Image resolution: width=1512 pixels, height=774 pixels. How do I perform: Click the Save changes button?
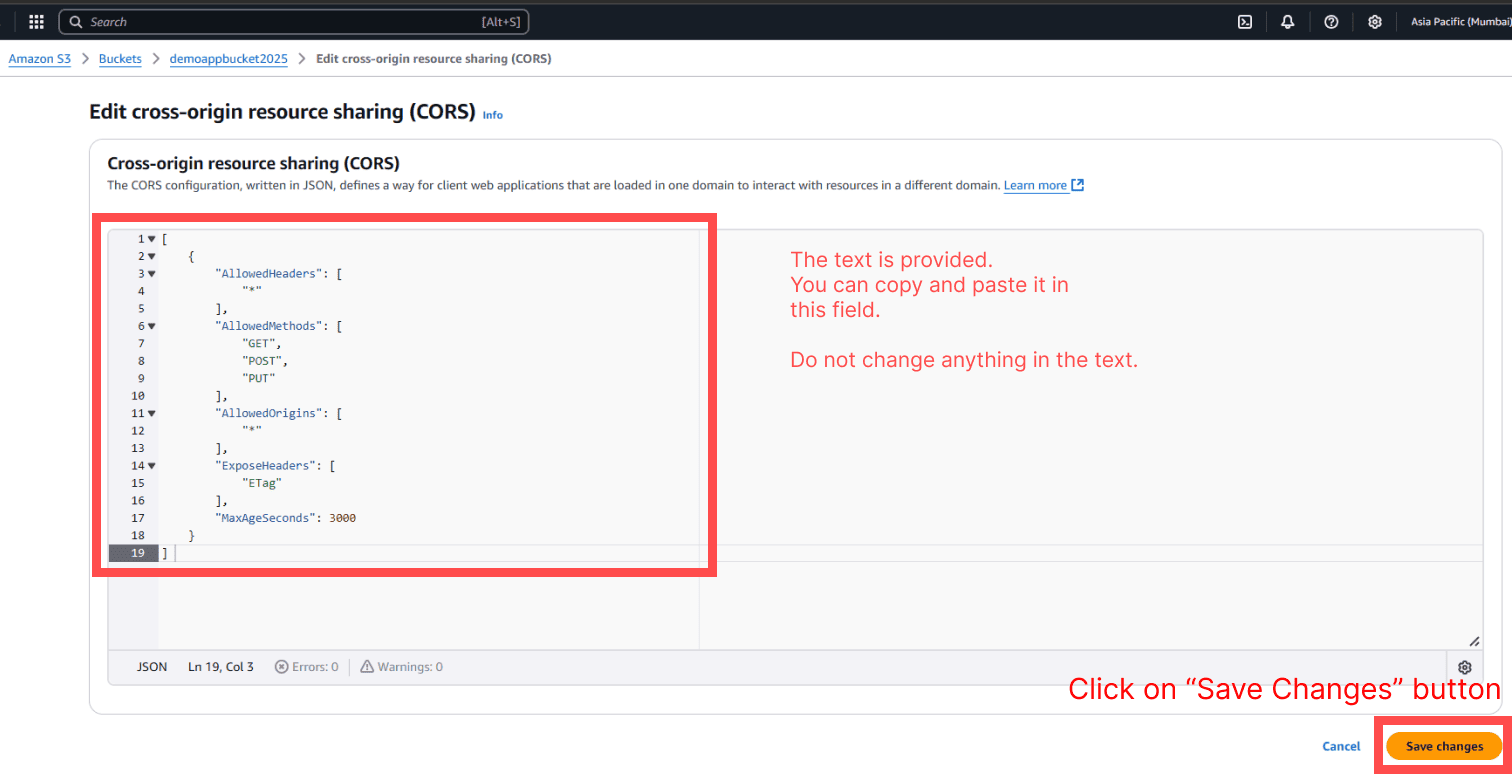1444,746
